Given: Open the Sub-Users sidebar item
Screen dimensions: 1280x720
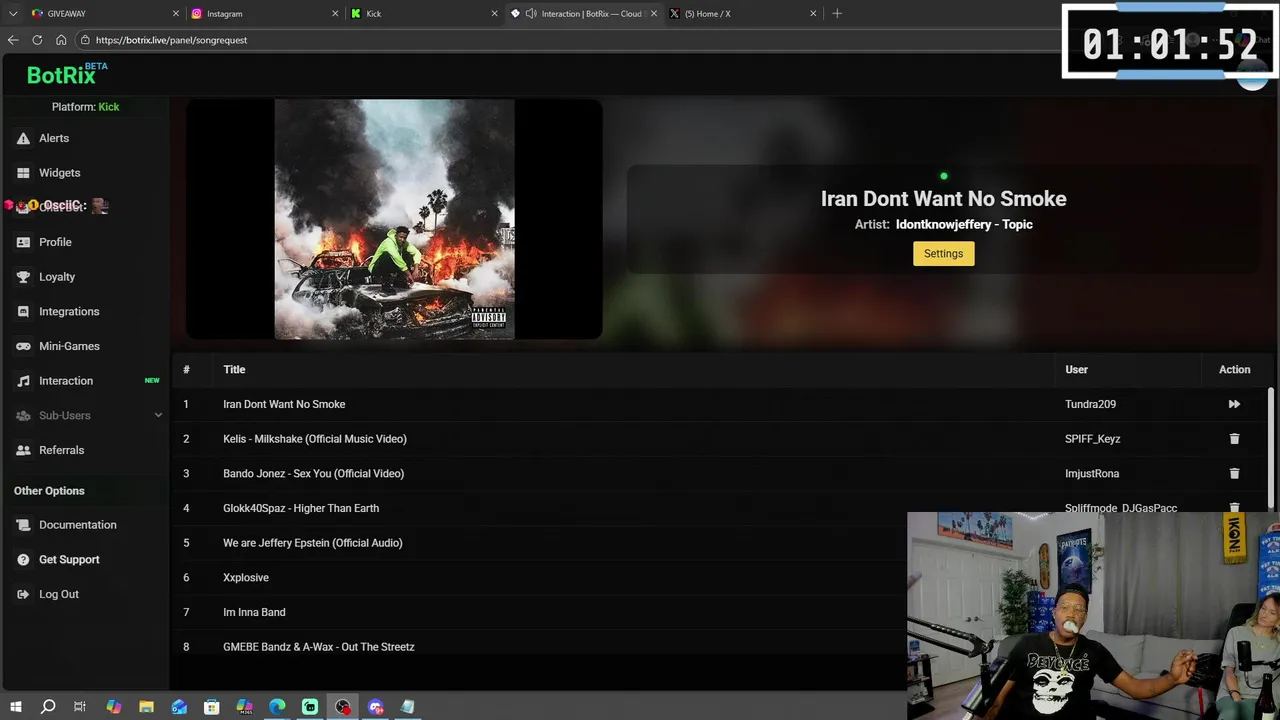Looking at the screenshot, I should click(86, 415).
